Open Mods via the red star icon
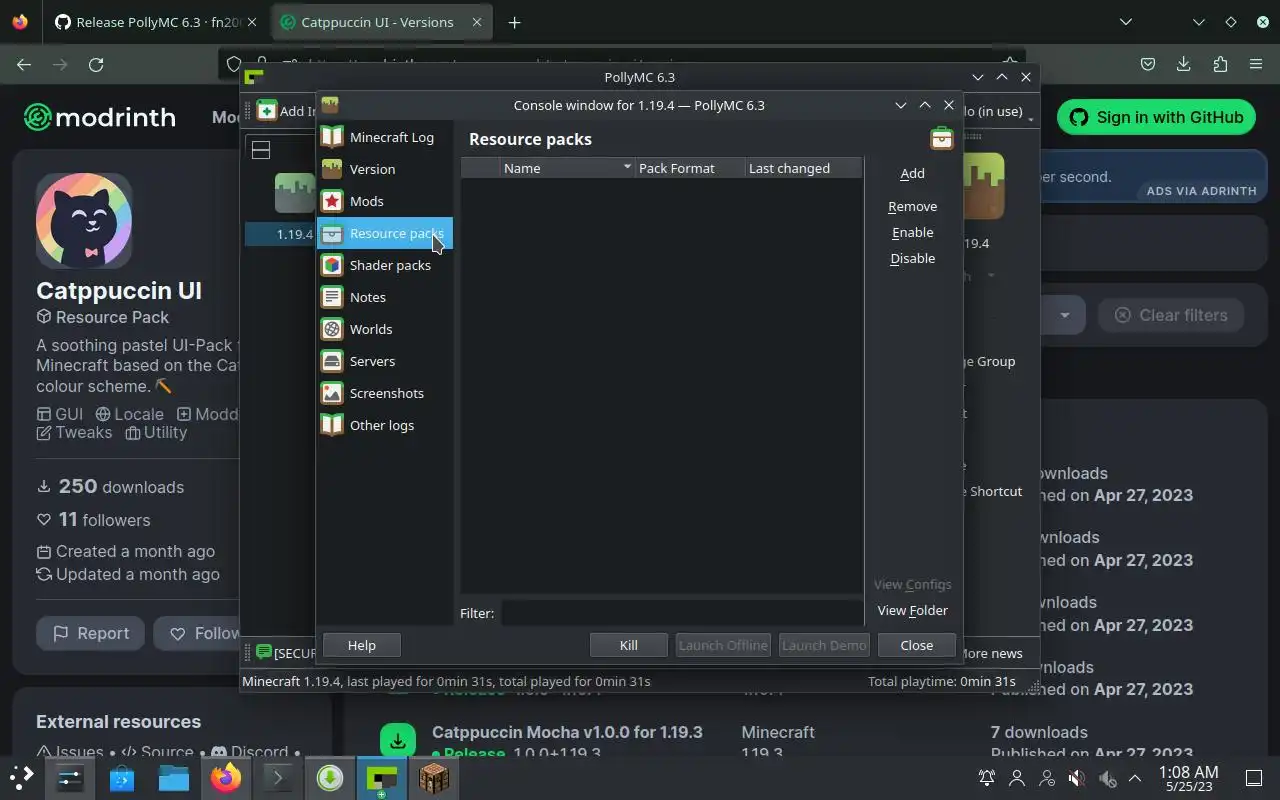1280x800 pixels. click(x=332, y=201)
